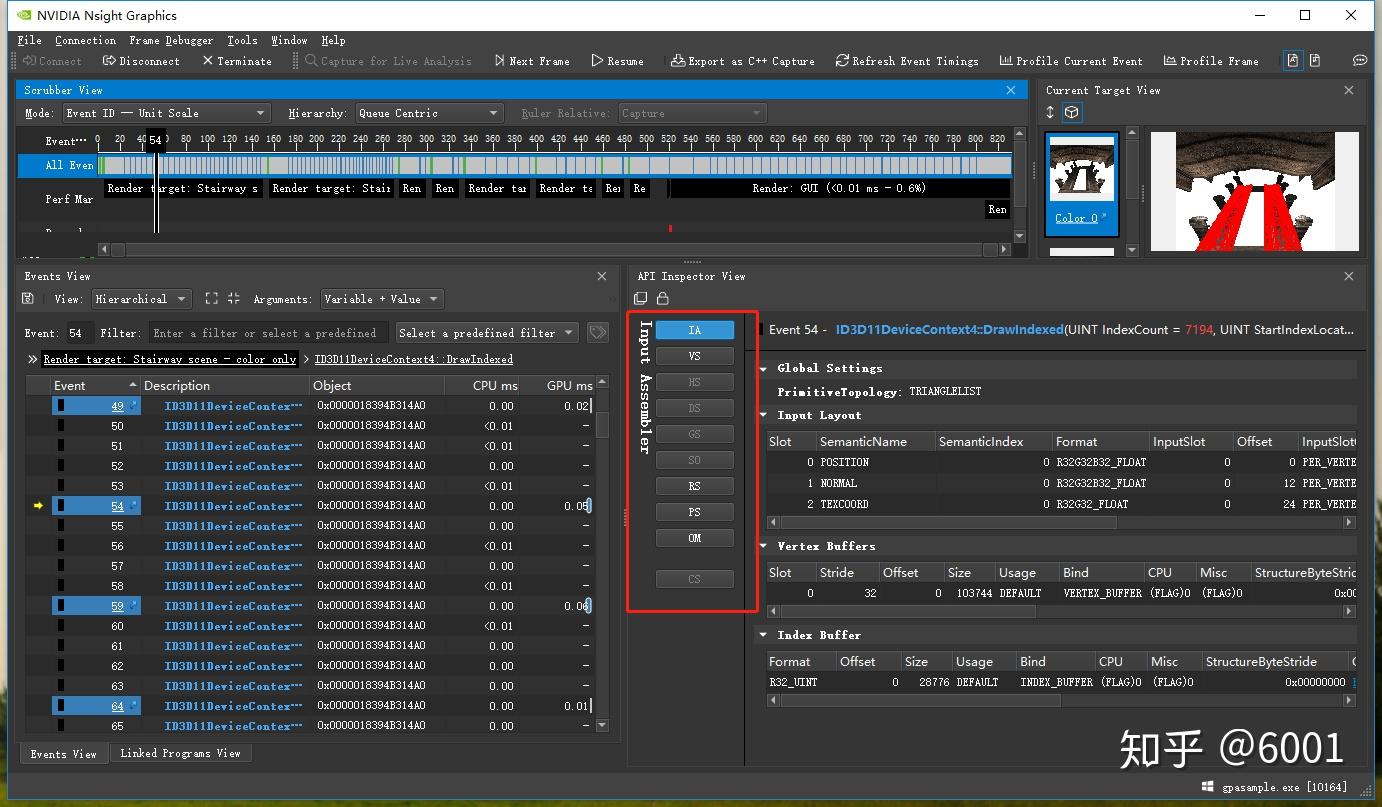Click the expand all icon in Events View
The width and height of the screenshot is (1382, 807).
click(211, 298)
